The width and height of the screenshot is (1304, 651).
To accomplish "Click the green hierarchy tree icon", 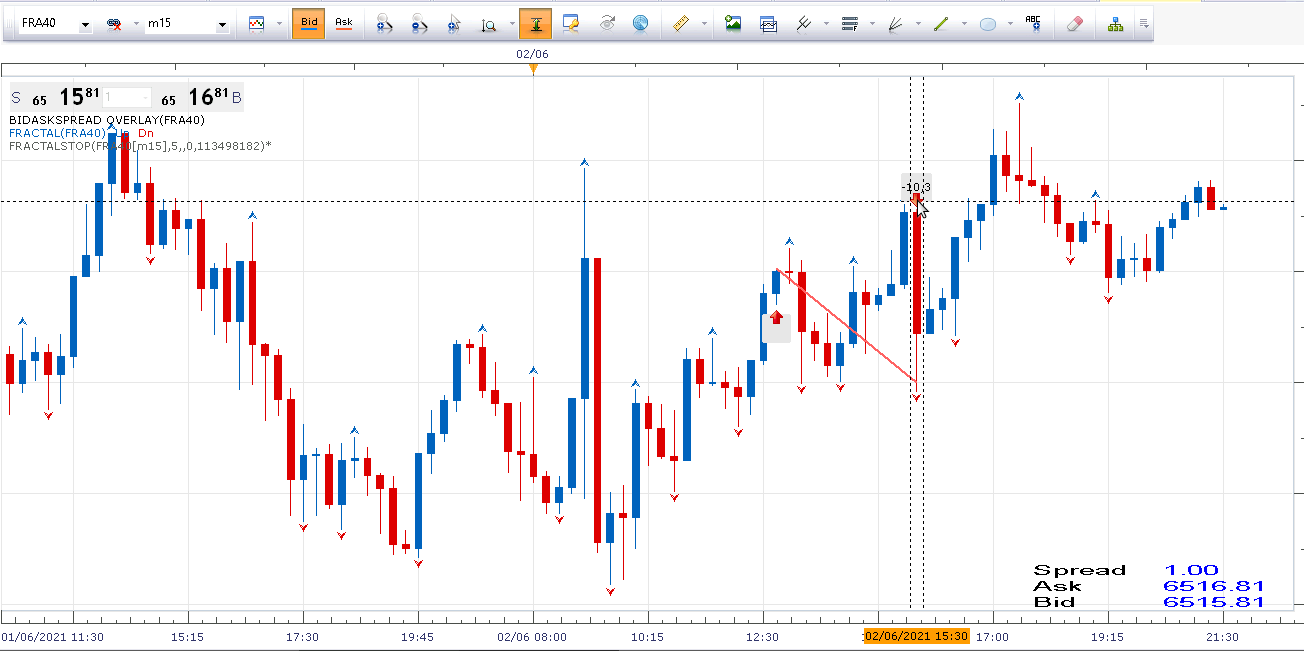I will coord(1115,23).
